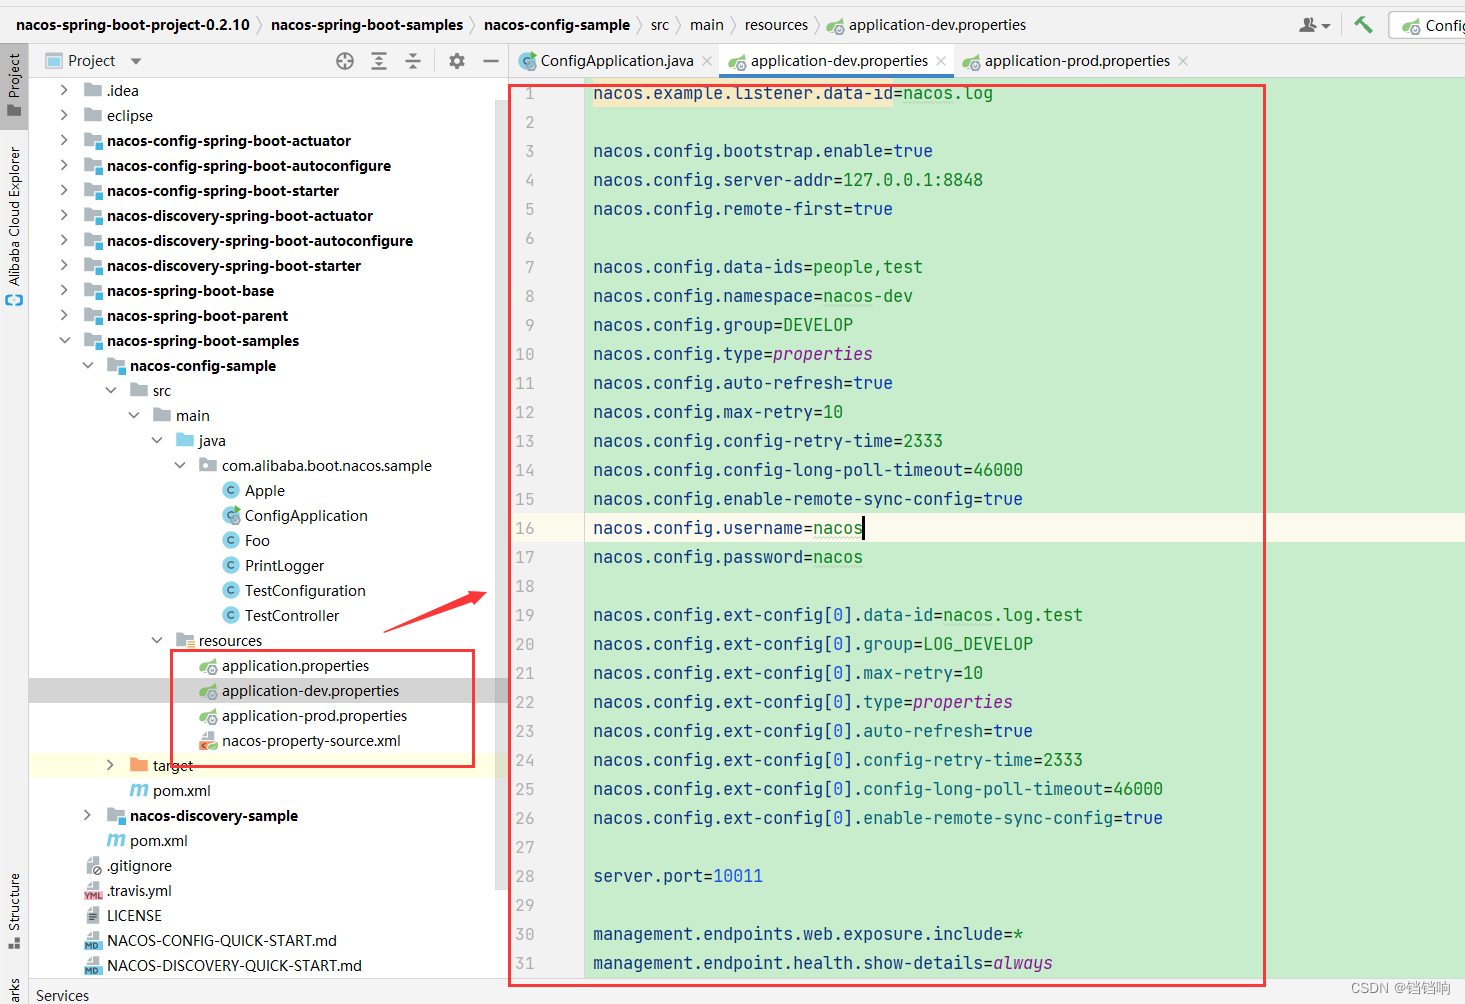Click line 9 nacos.config.group=DEVELOP
The image size is (1465, 1004).
(x=723, y=325)
